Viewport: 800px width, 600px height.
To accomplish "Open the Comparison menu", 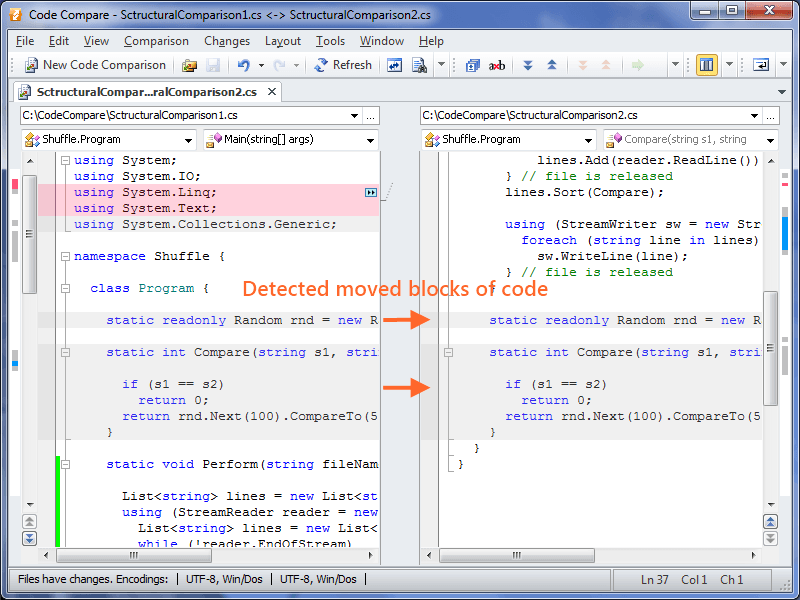I will point(156,41).
